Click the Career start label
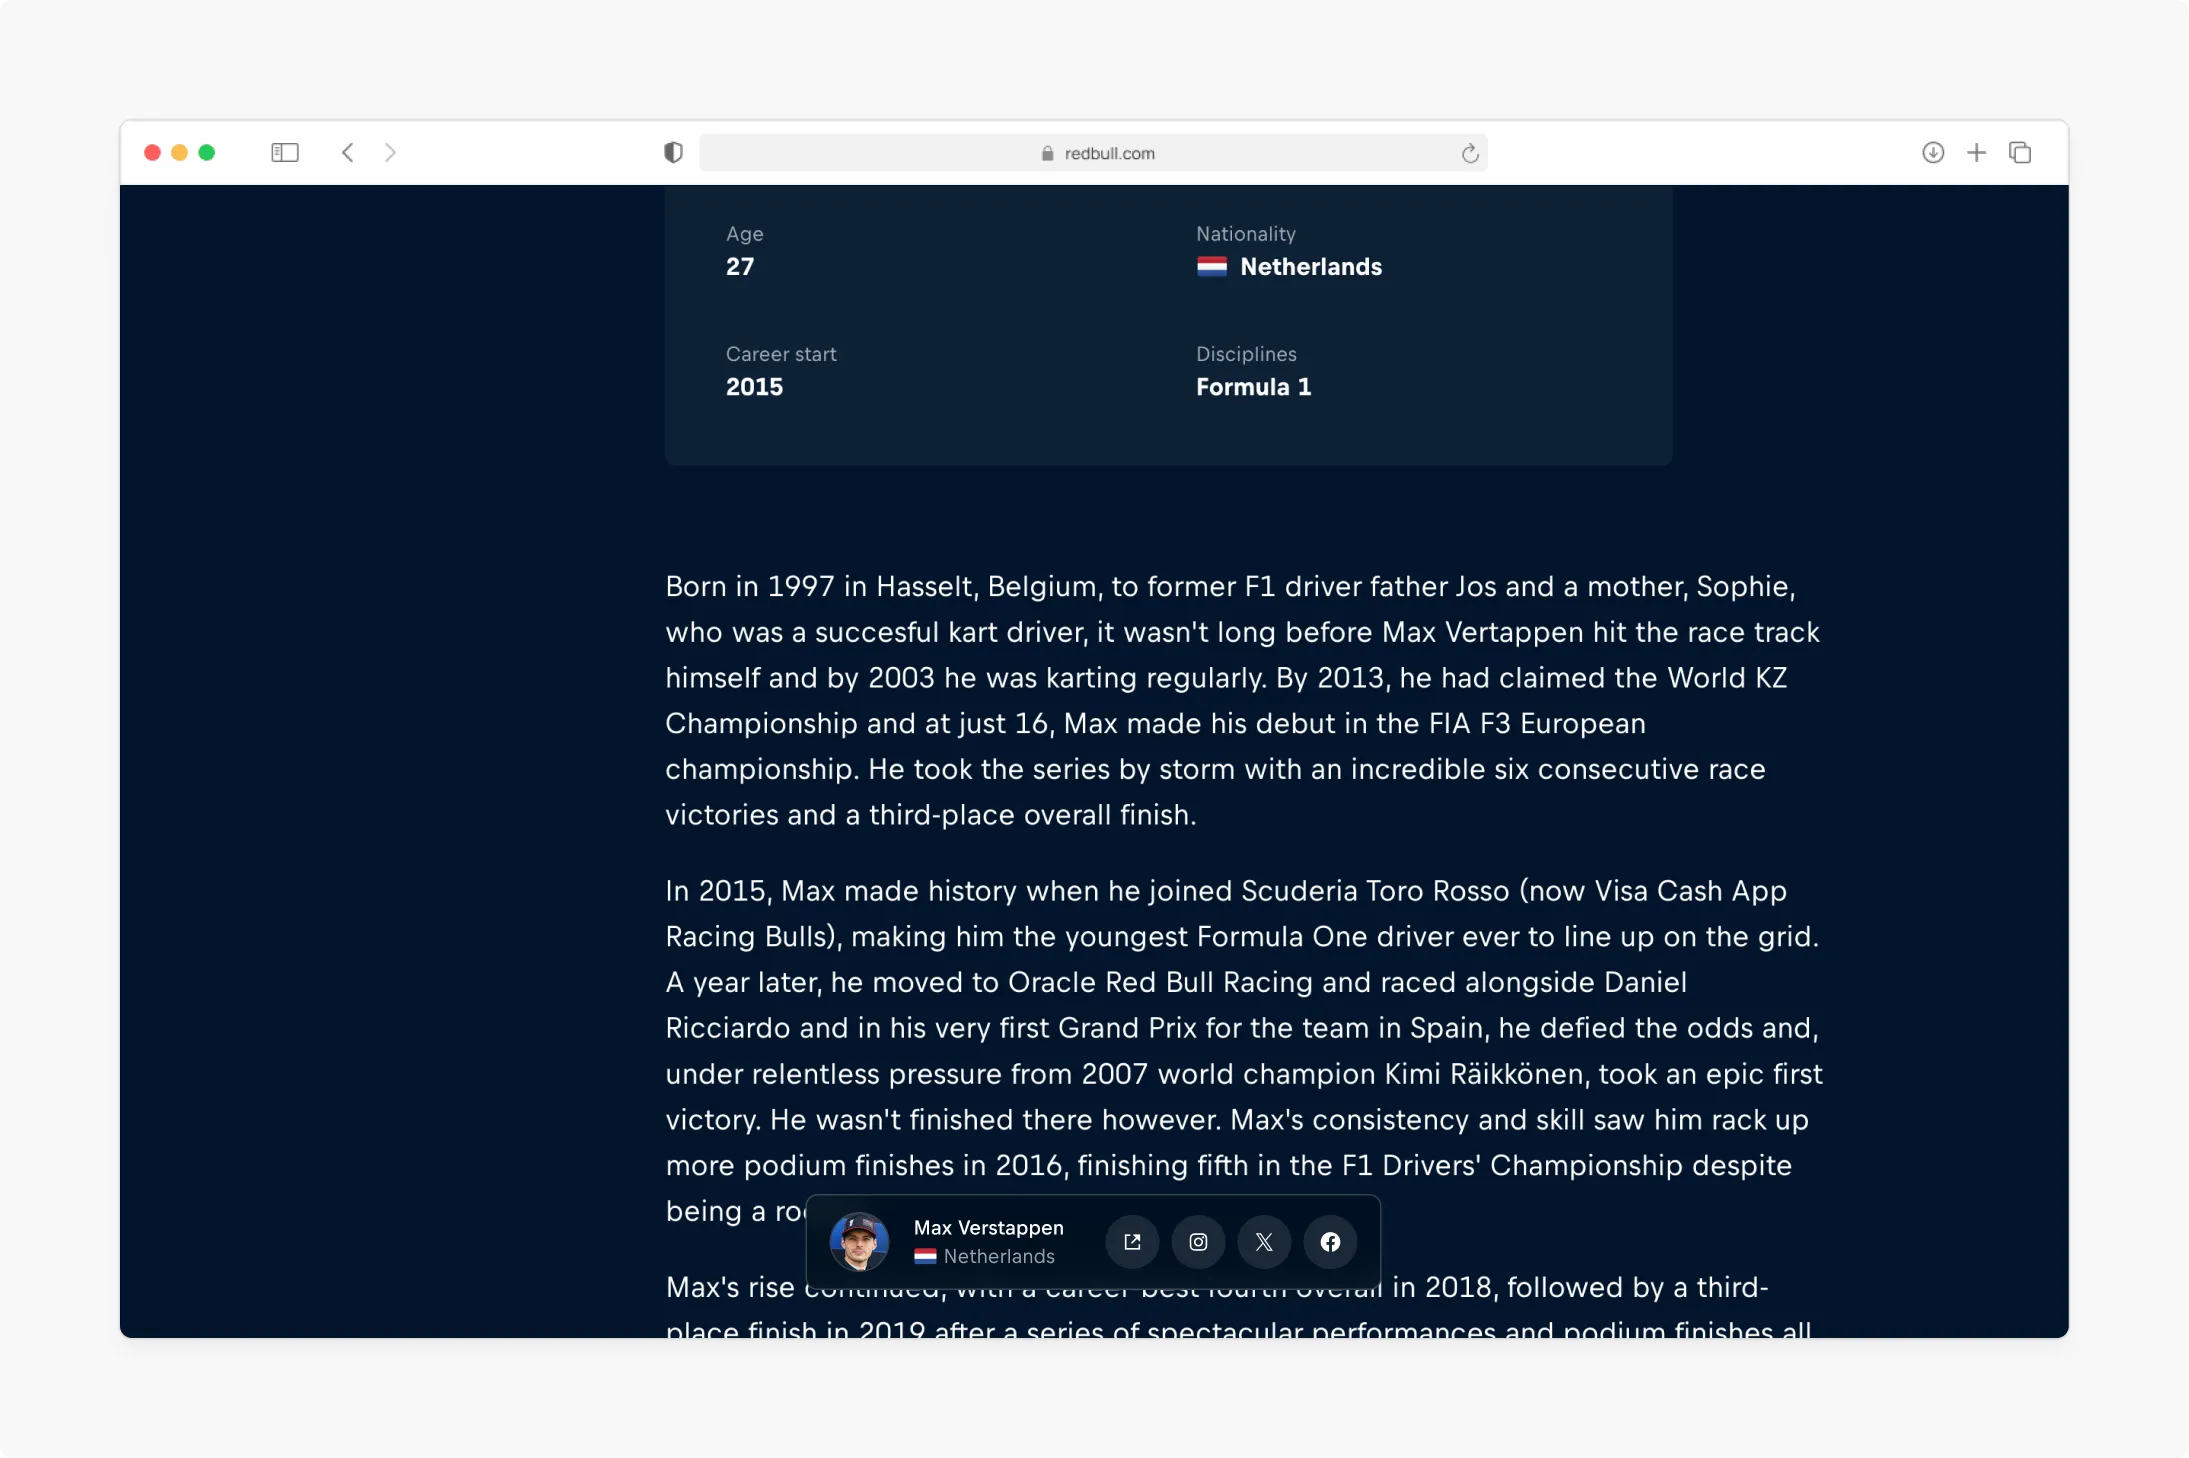Screen dimensions: 2189x1458 [x=781, y=354]
